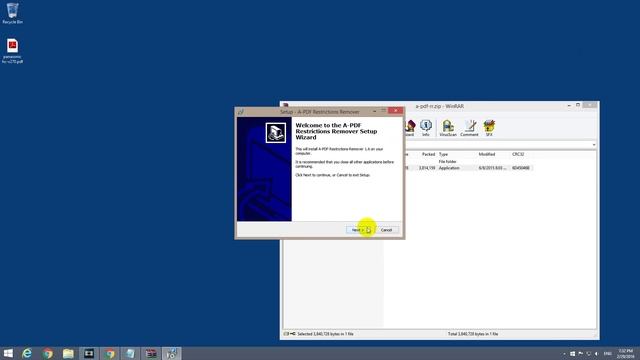Screen dimensions: 640x360
Task: Open File Explorer from the taskbar
Action: pyautogui.click(x=68, y=353)
